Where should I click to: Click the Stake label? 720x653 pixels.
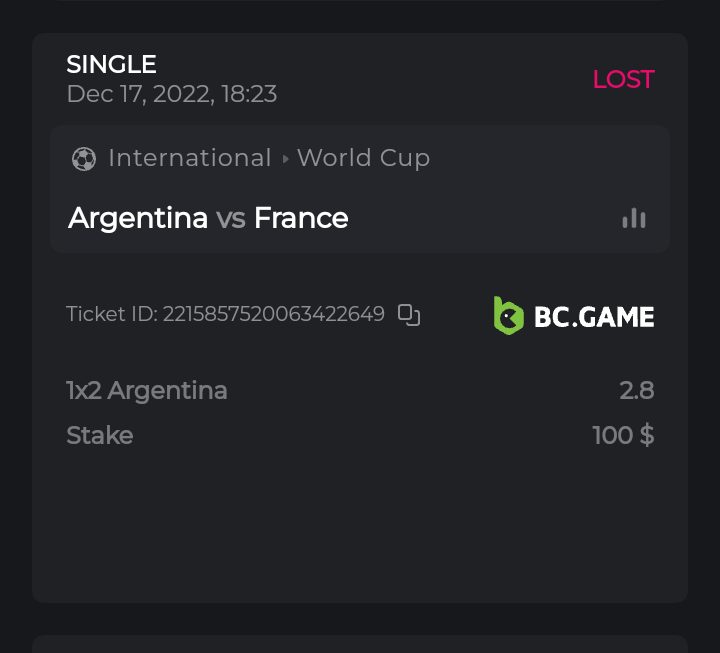99,435
